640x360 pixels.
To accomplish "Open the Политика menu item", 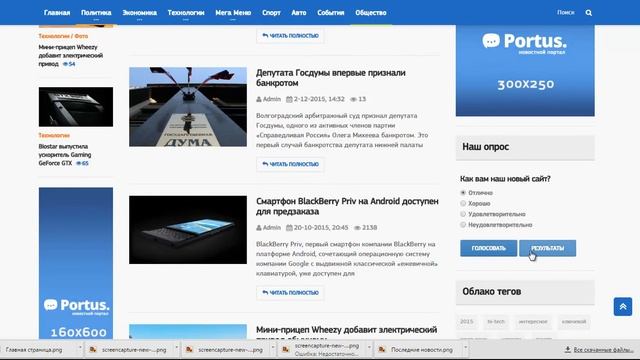I will point(96,13).
